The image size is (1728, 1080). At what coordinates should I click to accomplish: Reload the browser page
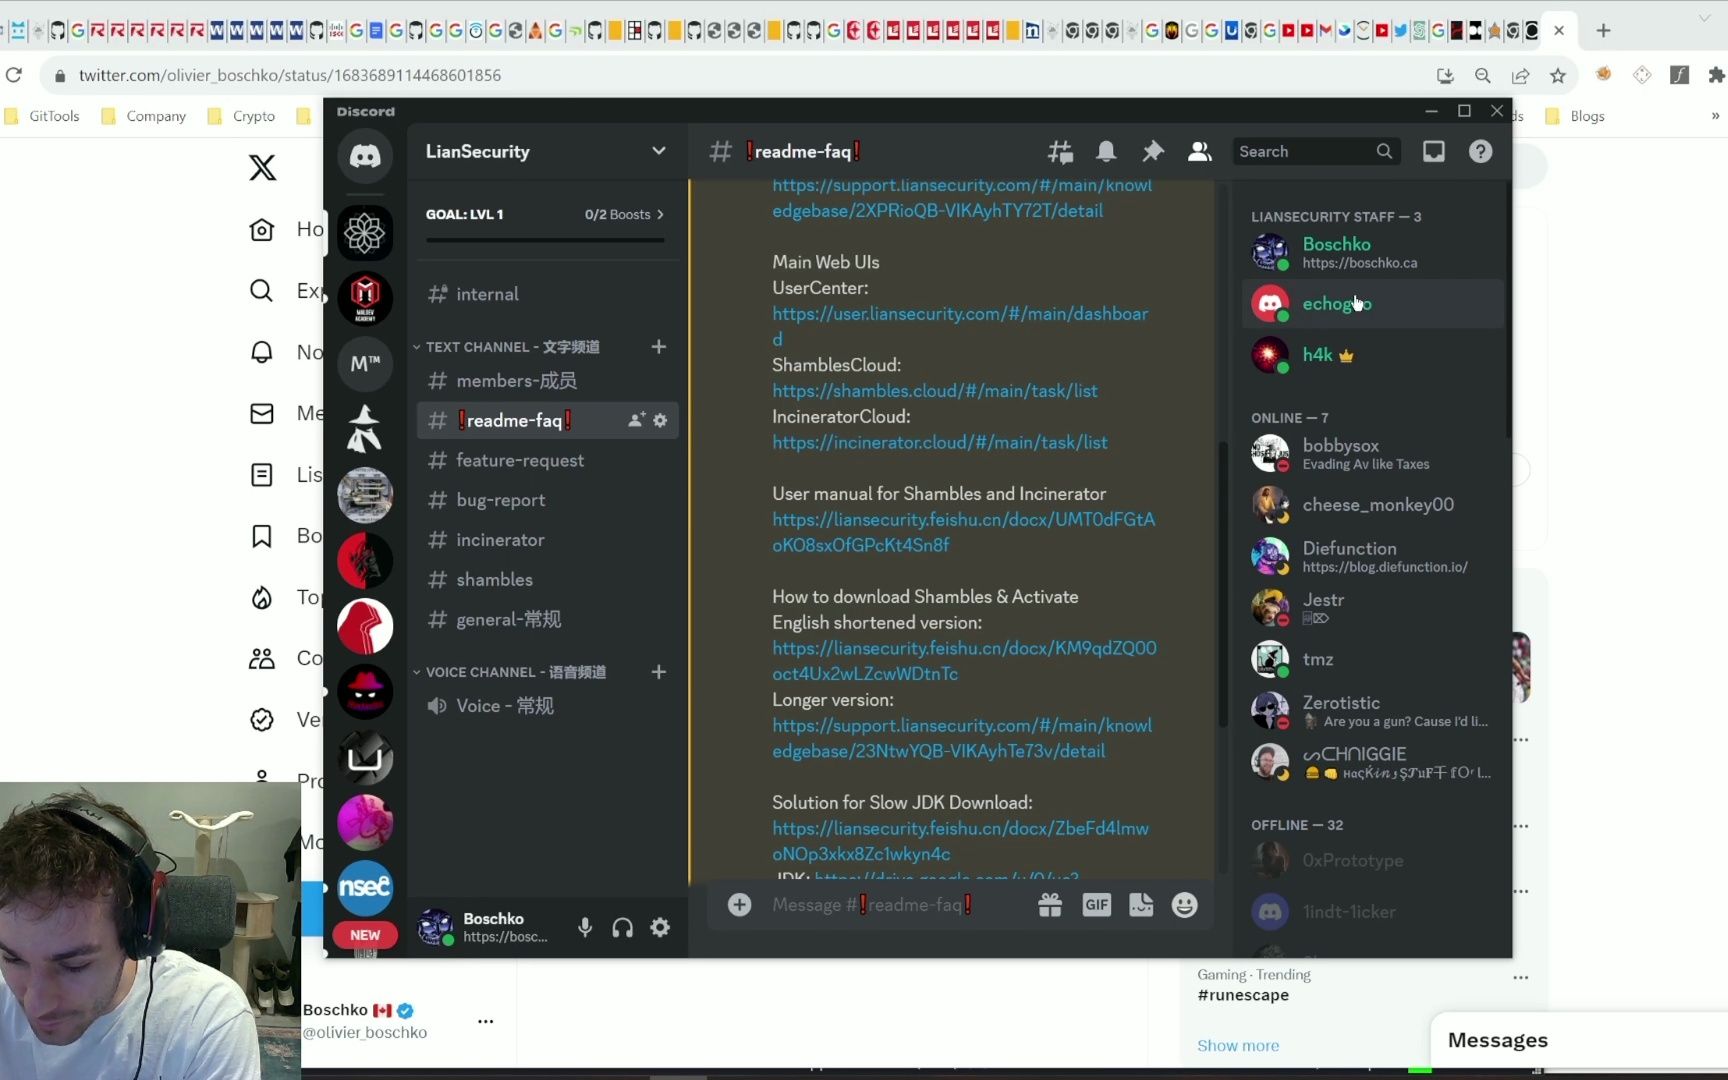tap(14, 76)
